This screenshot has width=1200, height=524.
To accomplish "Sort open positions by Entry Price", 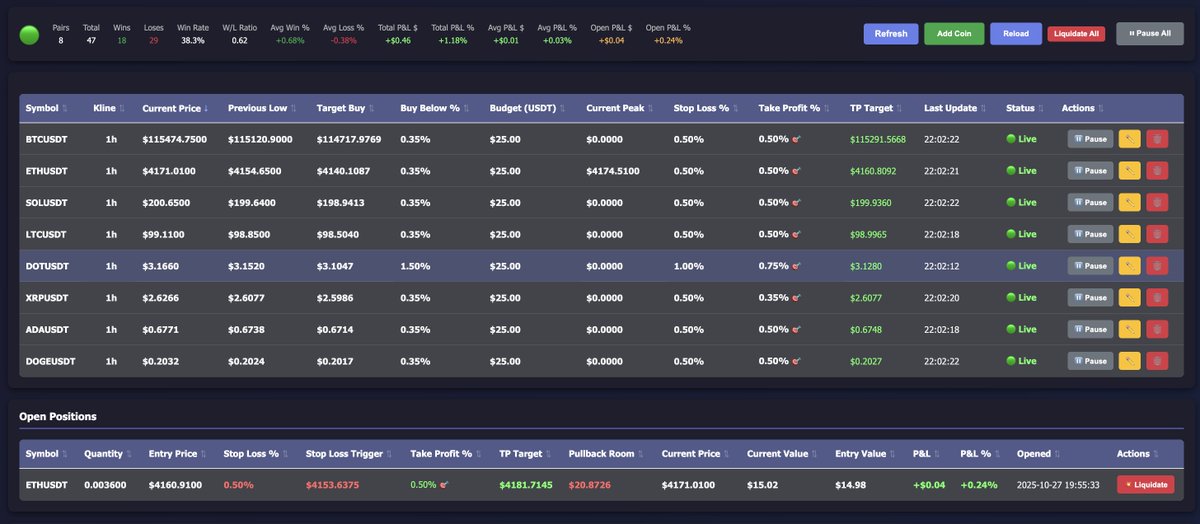I will click(x=178, y=453).
